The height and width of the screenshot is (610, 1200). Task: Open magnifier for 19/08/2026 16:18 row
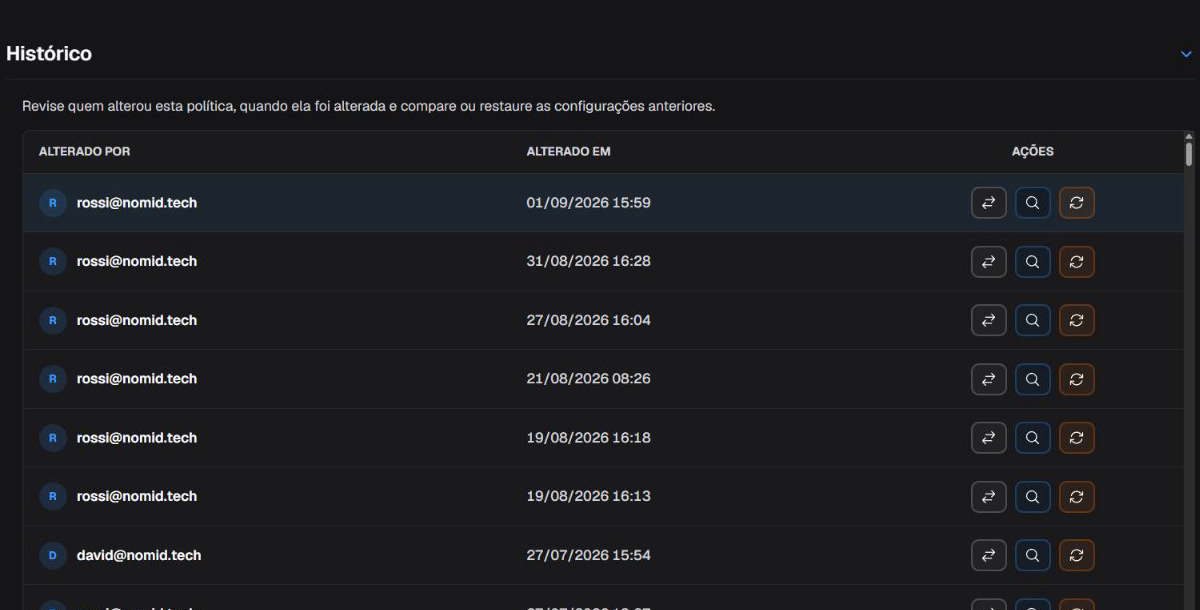[x=1033, y=438]
